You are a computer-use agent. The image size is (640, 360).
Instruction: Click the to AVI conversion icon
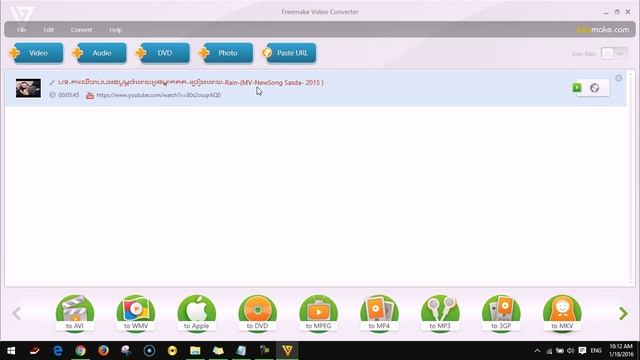(x=75, y=313)
